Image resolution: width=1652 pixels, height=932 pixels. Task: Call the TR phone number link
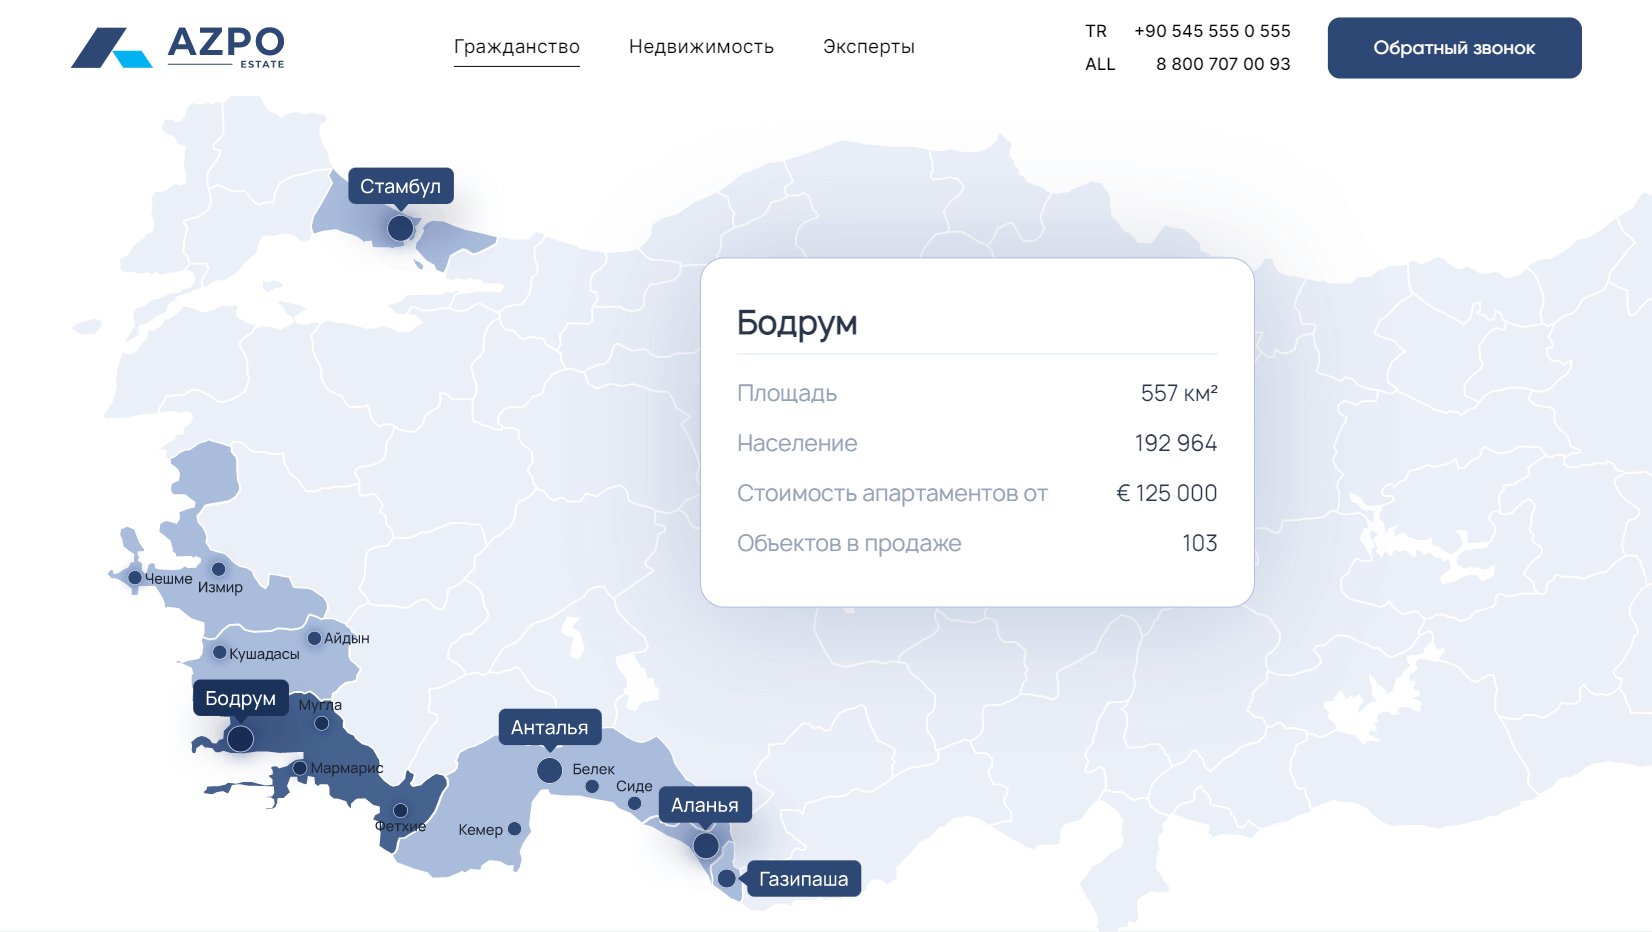(1211, 31)
